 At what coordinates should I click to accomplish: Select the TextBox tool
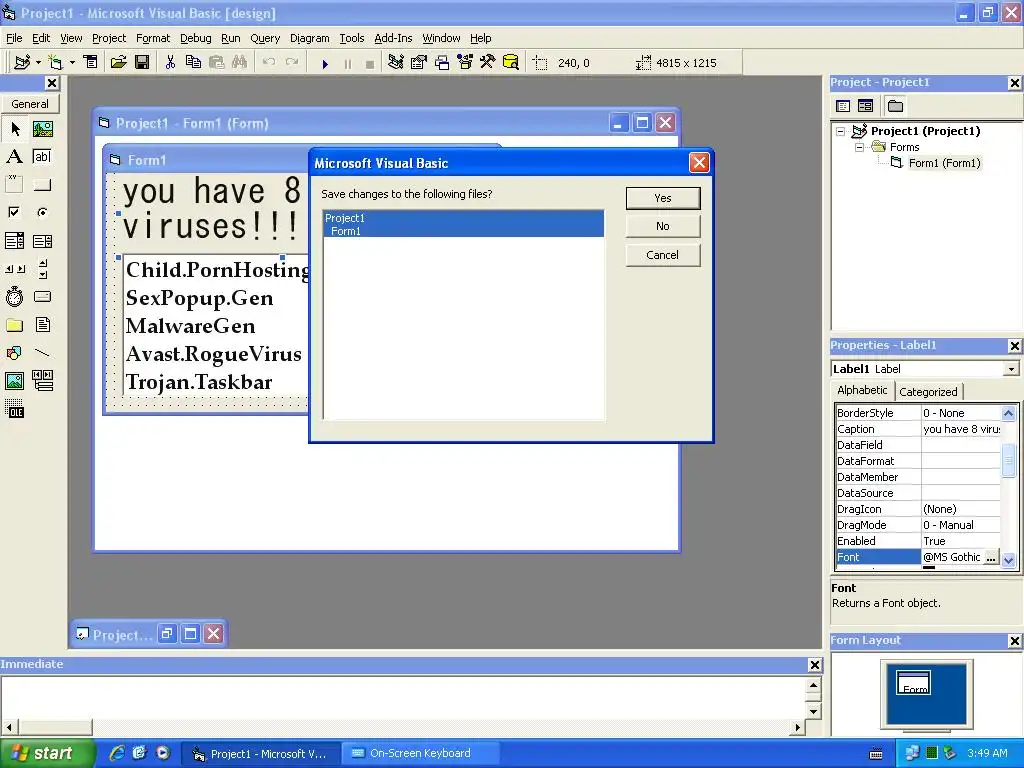tap(43, 157)
